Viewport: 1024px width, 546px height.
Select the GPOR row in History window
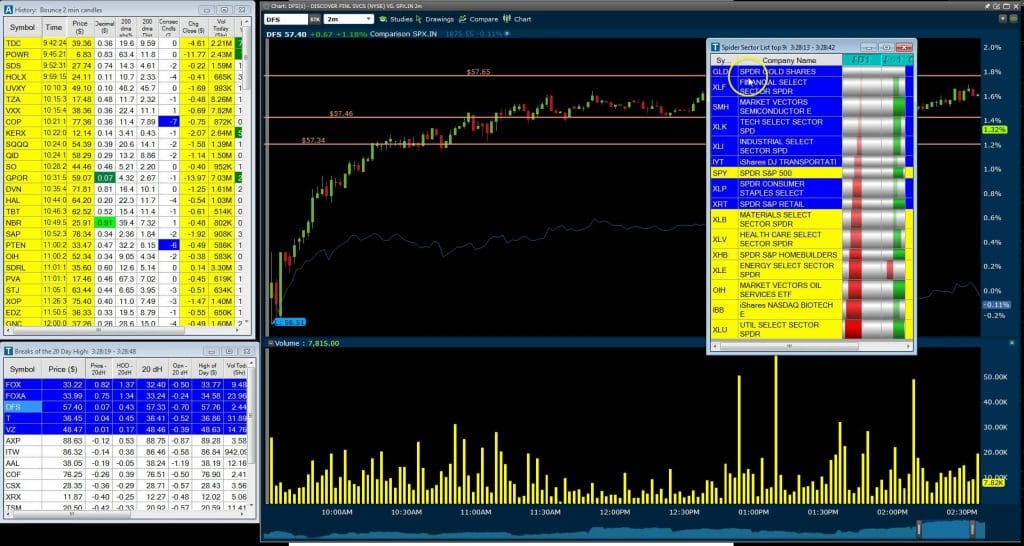click(123, 177)
